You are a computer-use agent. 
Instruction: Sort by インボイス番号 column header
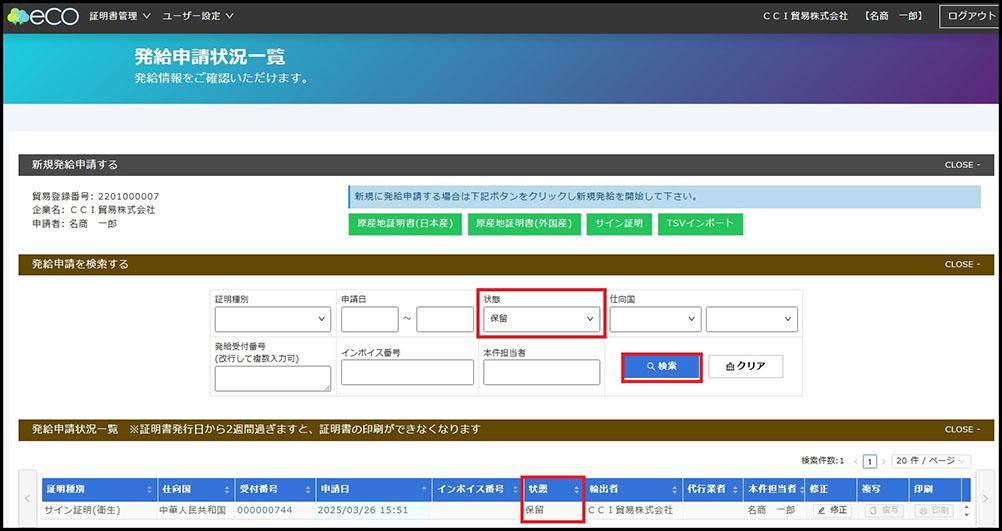pyautogui.click(x=477, y=489)
